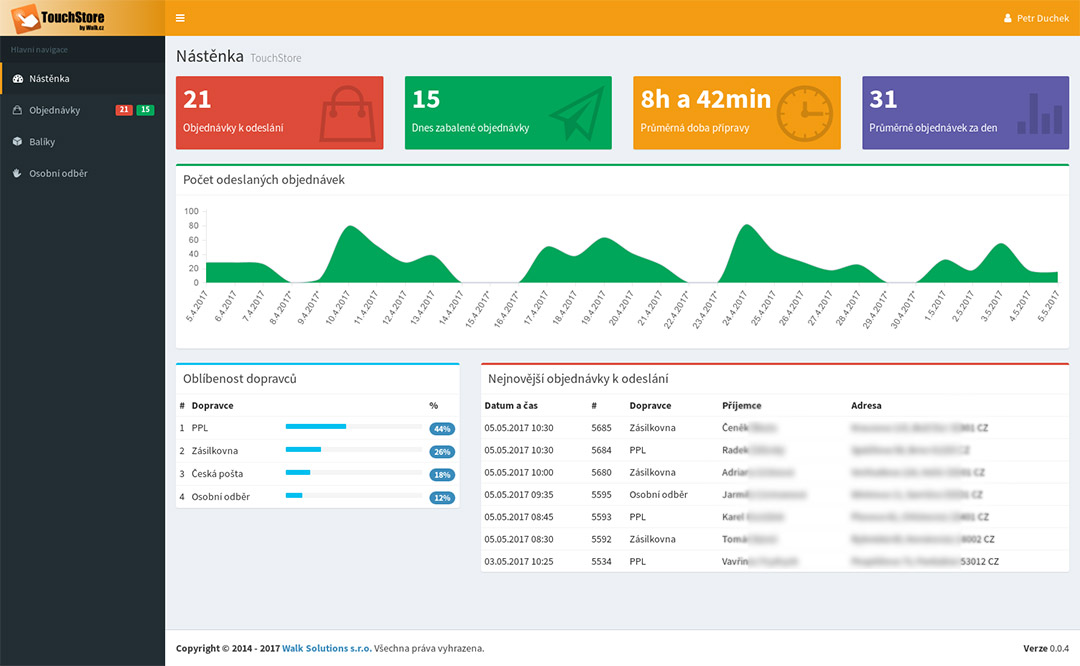Image resolution: width=1080 pixels, height=666 pixels.
Task: Click the Zásilkovna popularity progress bar
Action: [354, 449]
